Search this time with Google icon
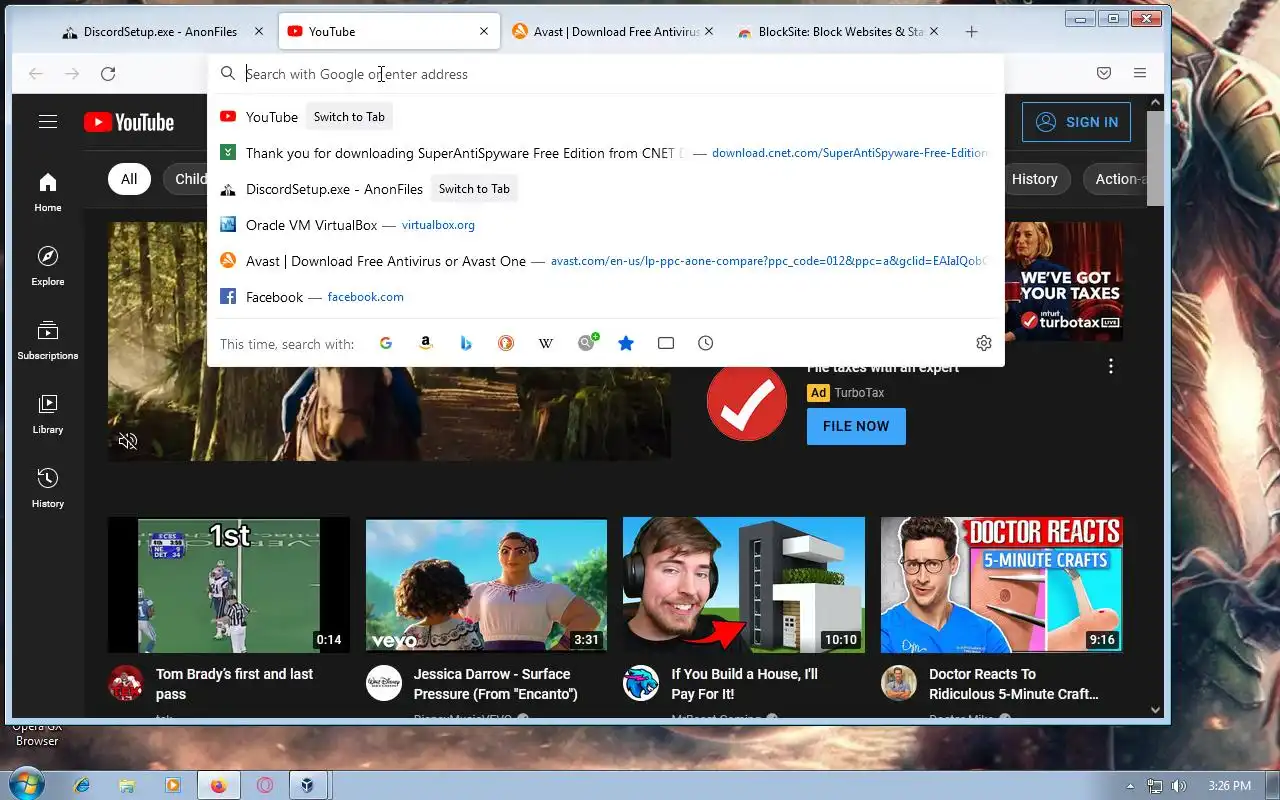 point(386,343)
